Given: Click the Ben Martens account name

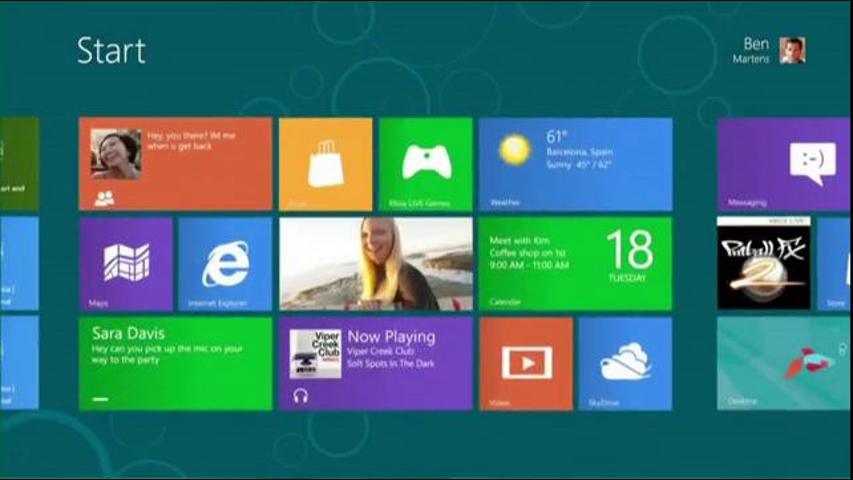Looking at the screenshot, I should click(x=751, y=51).
